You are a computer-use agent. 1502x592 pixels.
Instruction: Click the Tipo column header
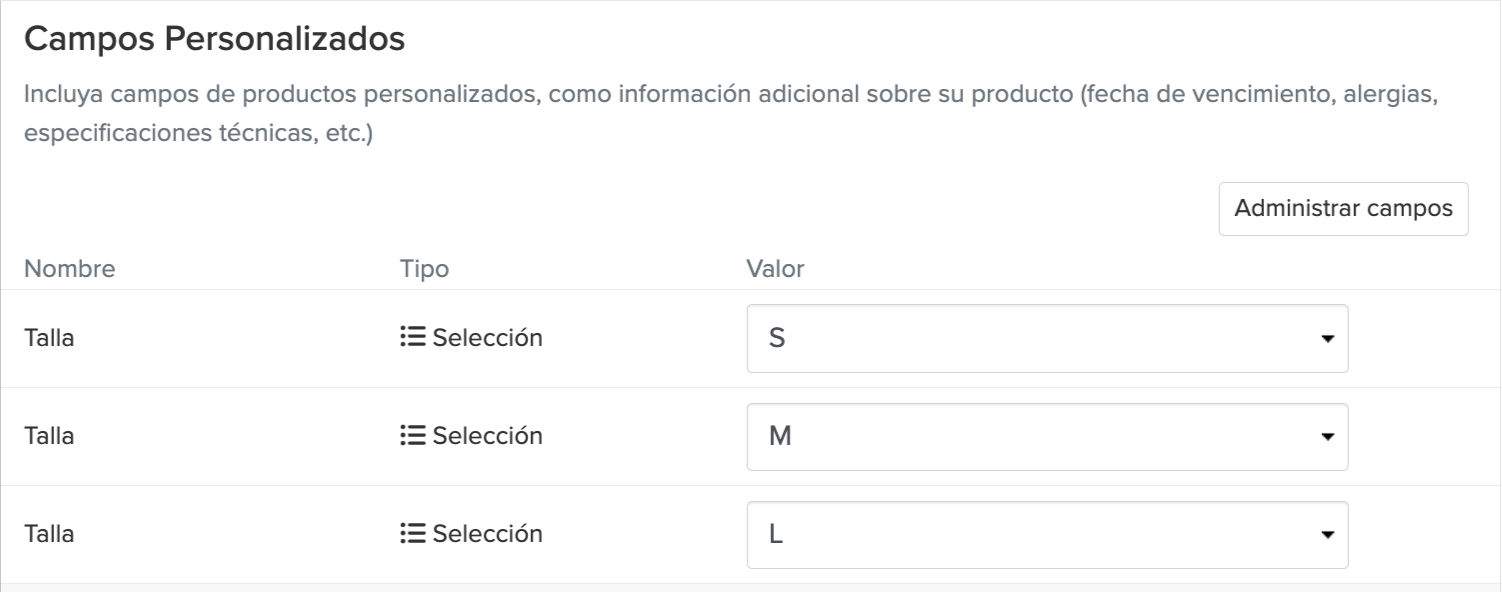424,269
